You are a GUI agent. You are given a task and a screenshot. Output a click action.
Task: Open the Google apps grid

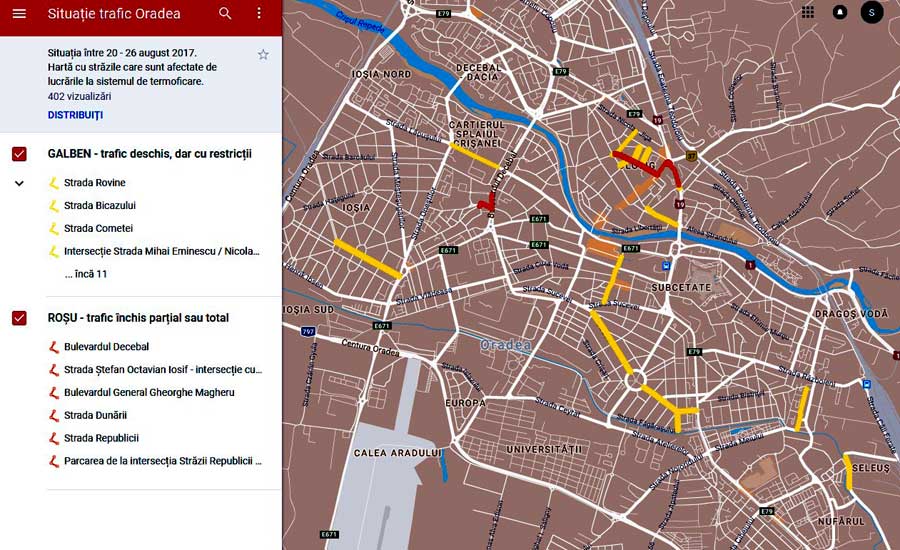[808, 12]
